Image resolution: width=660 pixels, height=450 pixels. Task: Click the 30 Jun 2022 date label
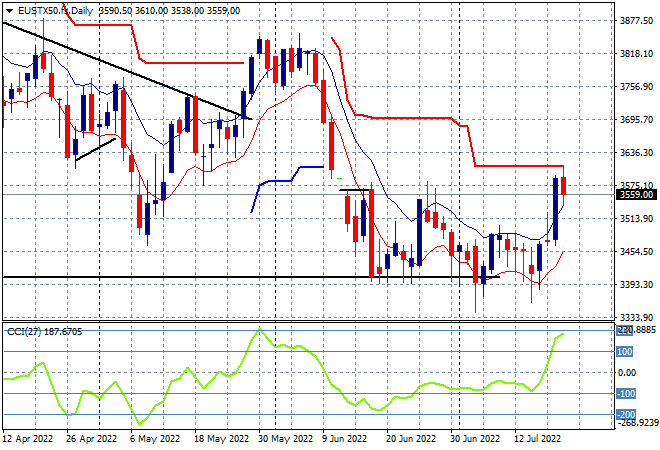coord(475,439)
